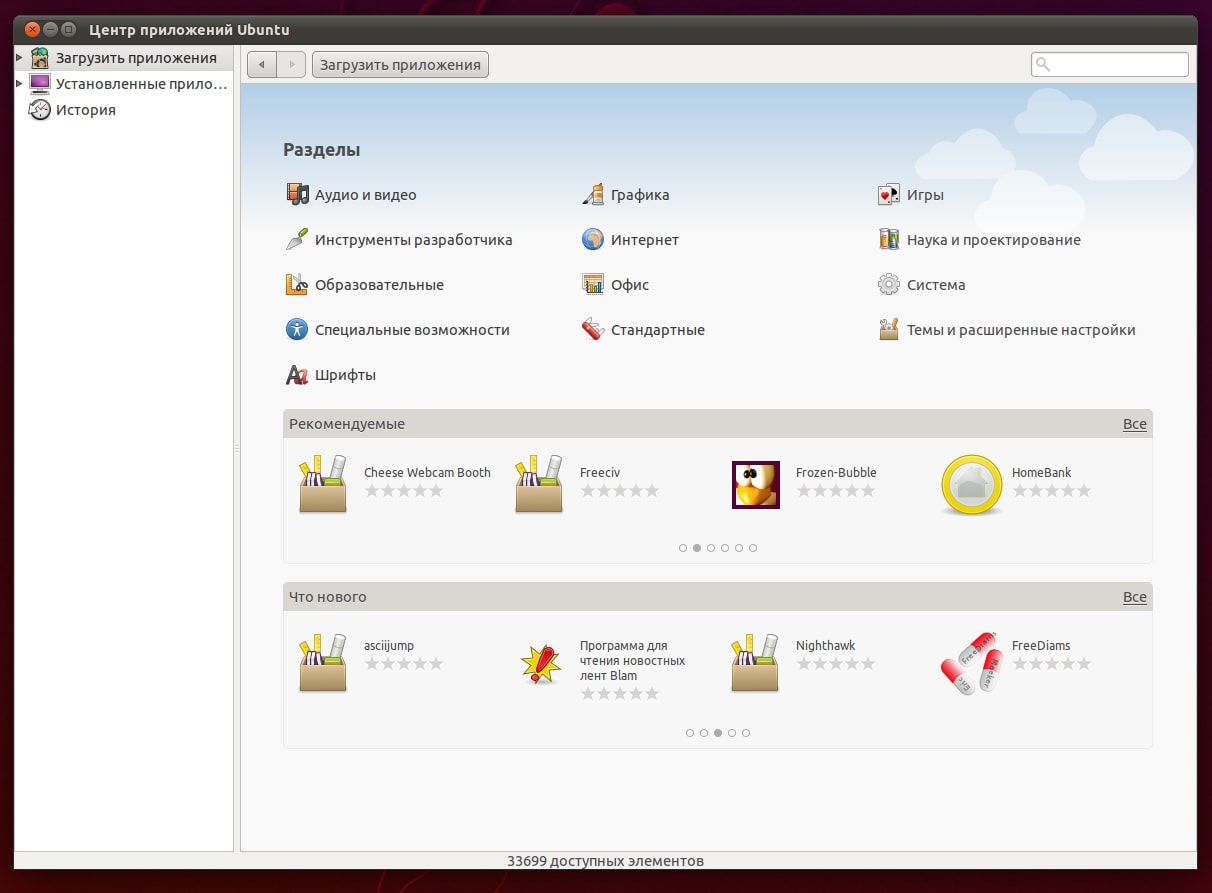
Task: Go back with the left arrow button
Action: 262,65
